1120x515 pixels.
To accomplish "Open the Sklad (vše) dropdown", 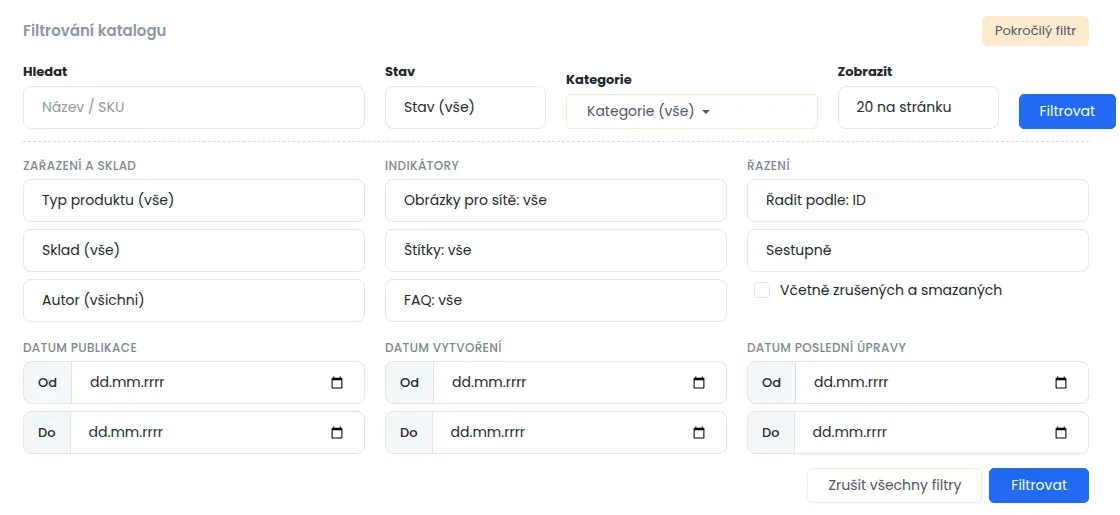I will tap(194, 251).
